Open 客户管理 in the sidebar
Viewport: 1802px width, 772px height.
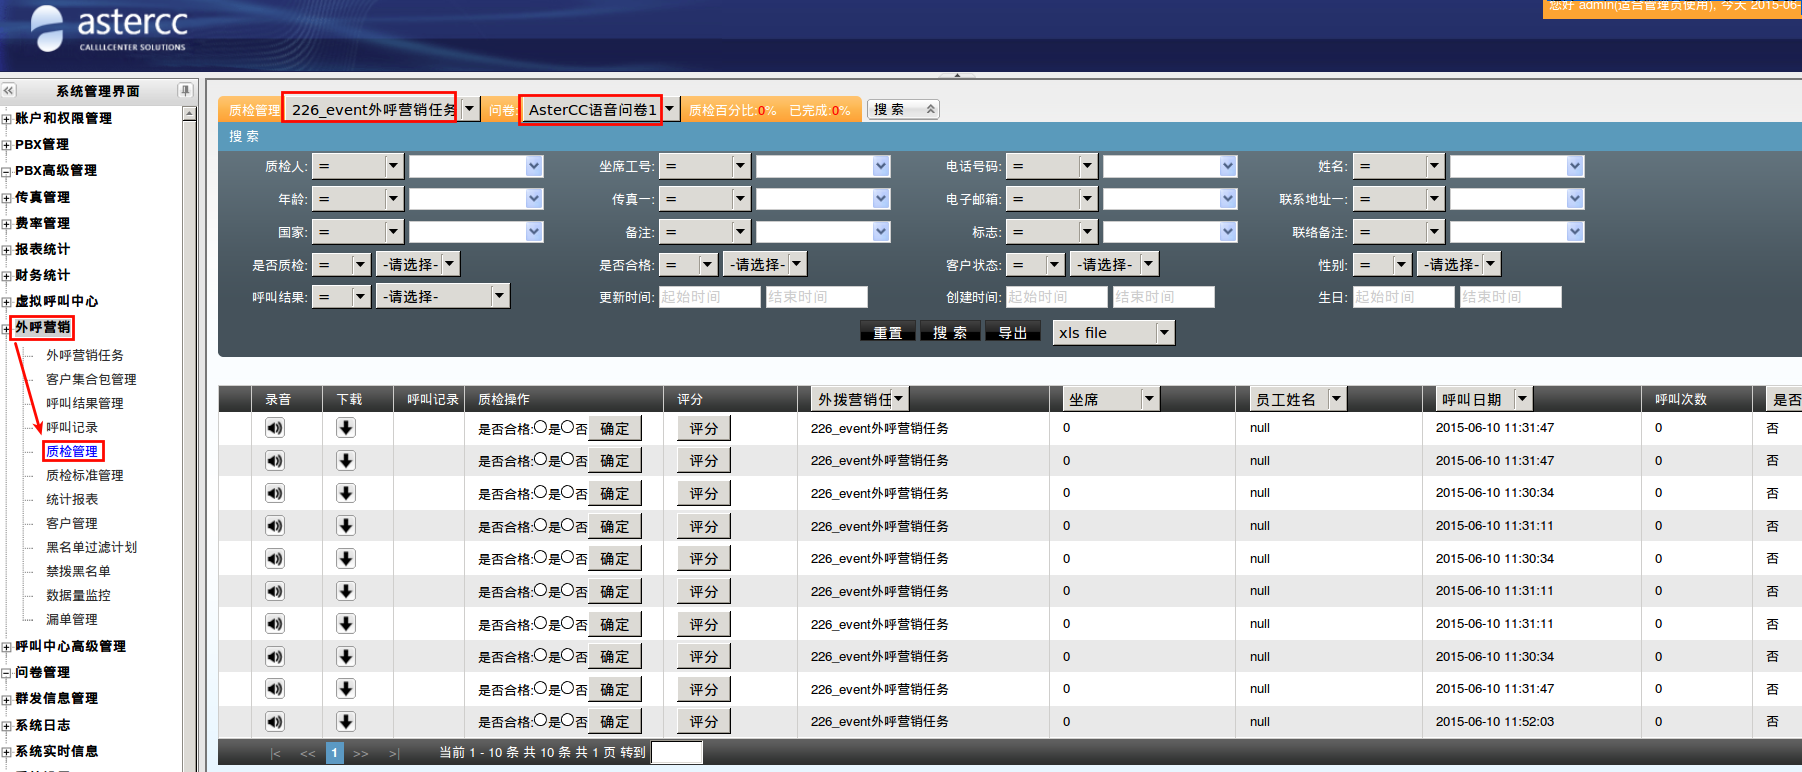tap(72, 523)
